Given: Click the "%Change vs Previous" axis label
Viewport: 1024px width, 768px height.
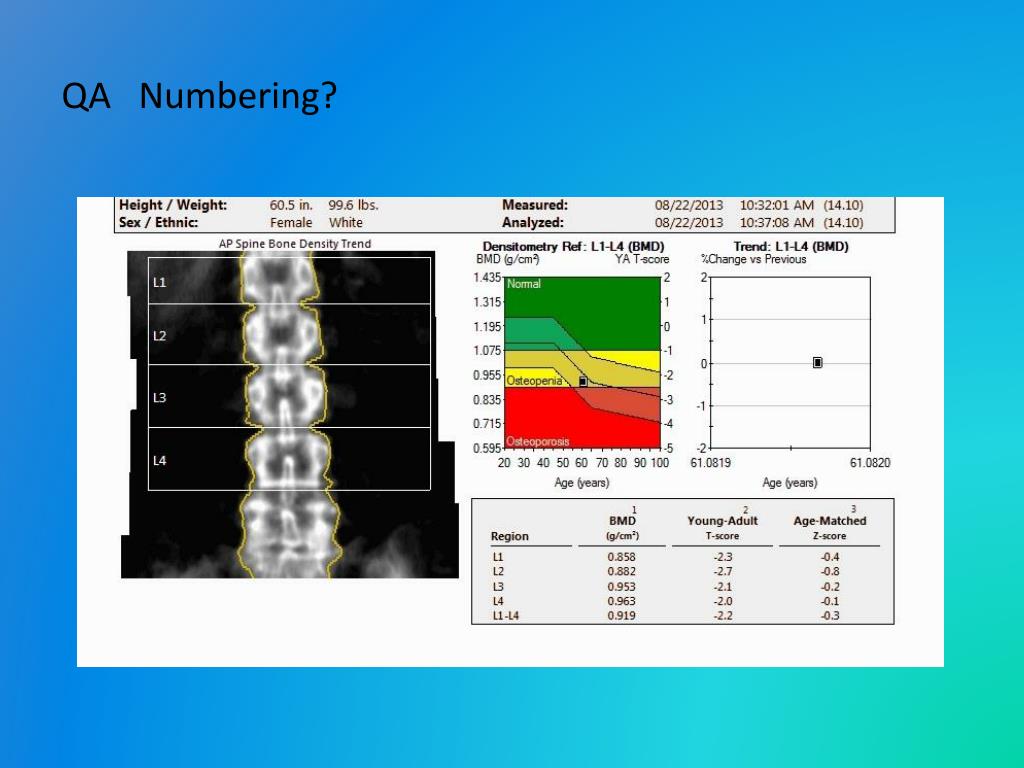Looking at the screenshot, I should point(754,259).
